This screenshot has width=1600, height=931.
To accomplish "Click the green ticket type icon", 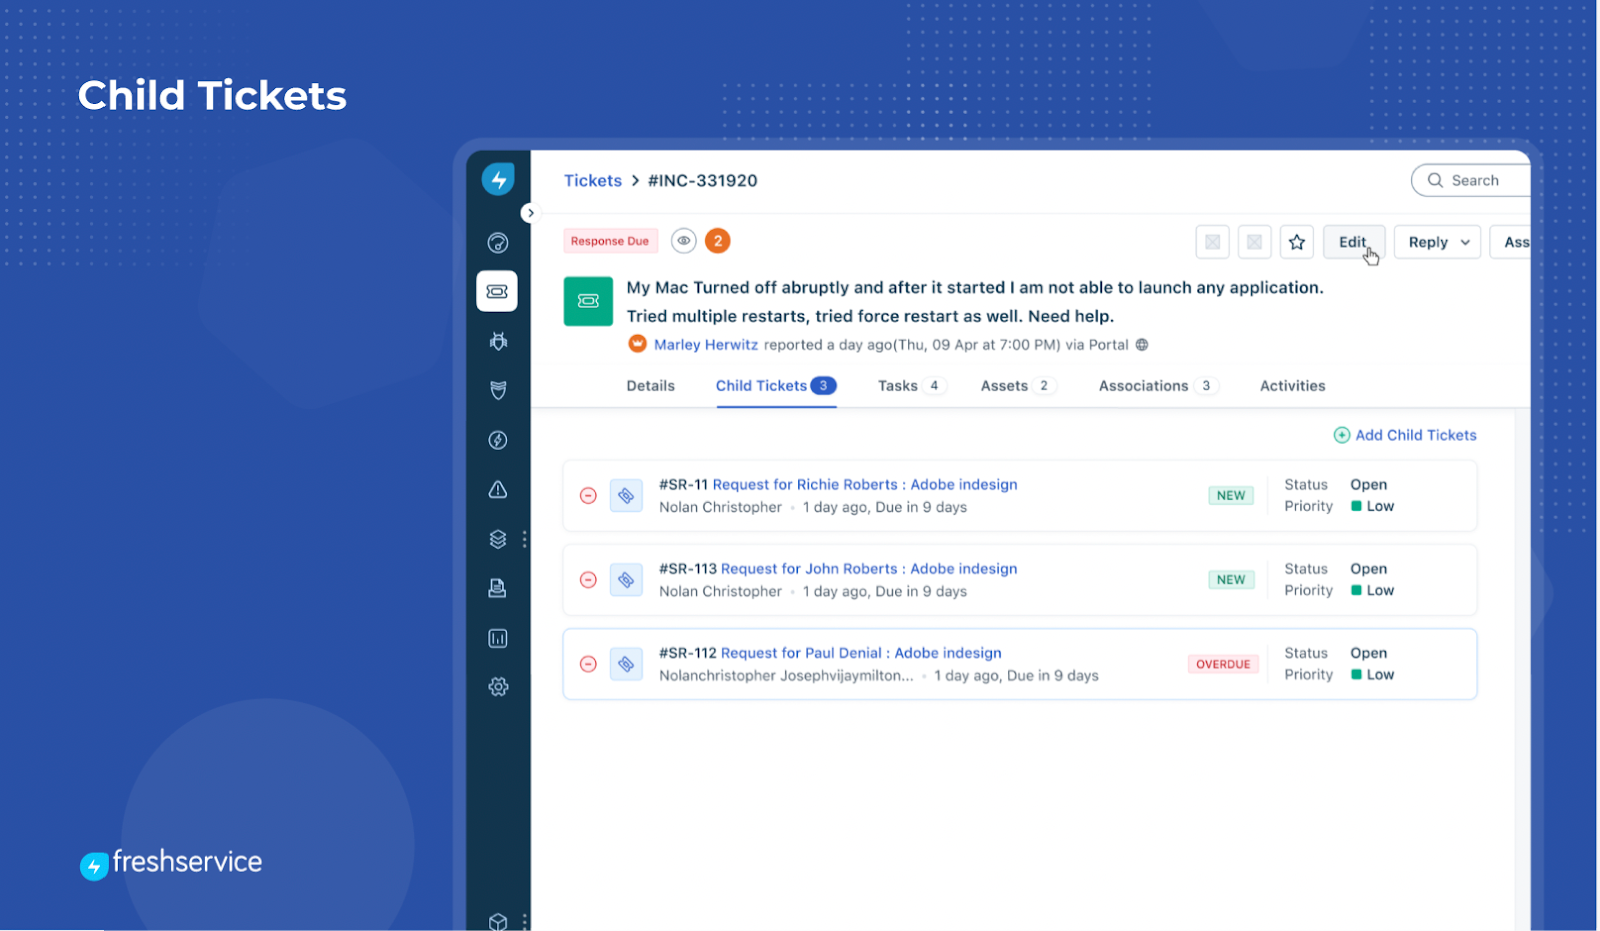I will pos(588,301).
